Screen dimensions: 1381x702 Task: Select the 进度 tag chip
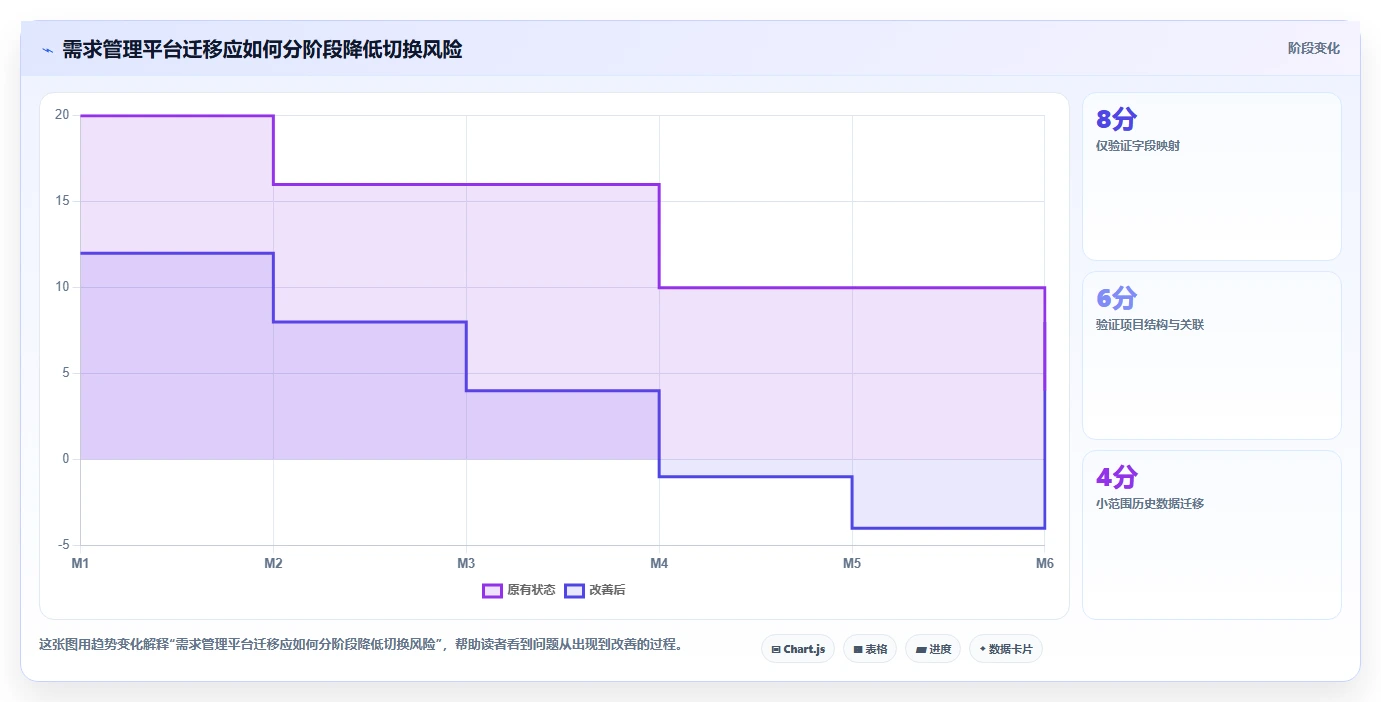coord(933,649)
